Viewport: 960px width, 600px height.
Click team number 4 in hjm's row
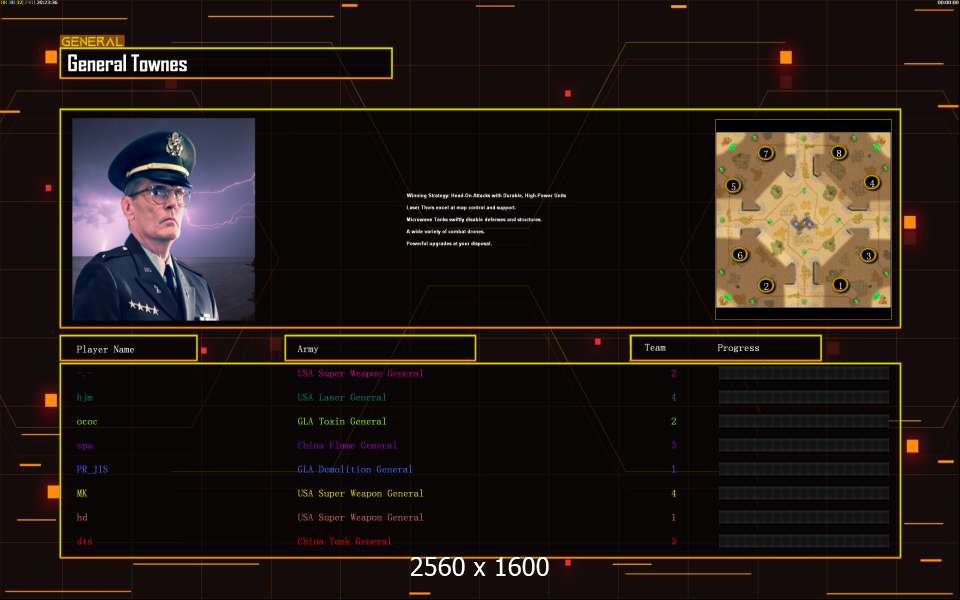(x=673, y=397)
